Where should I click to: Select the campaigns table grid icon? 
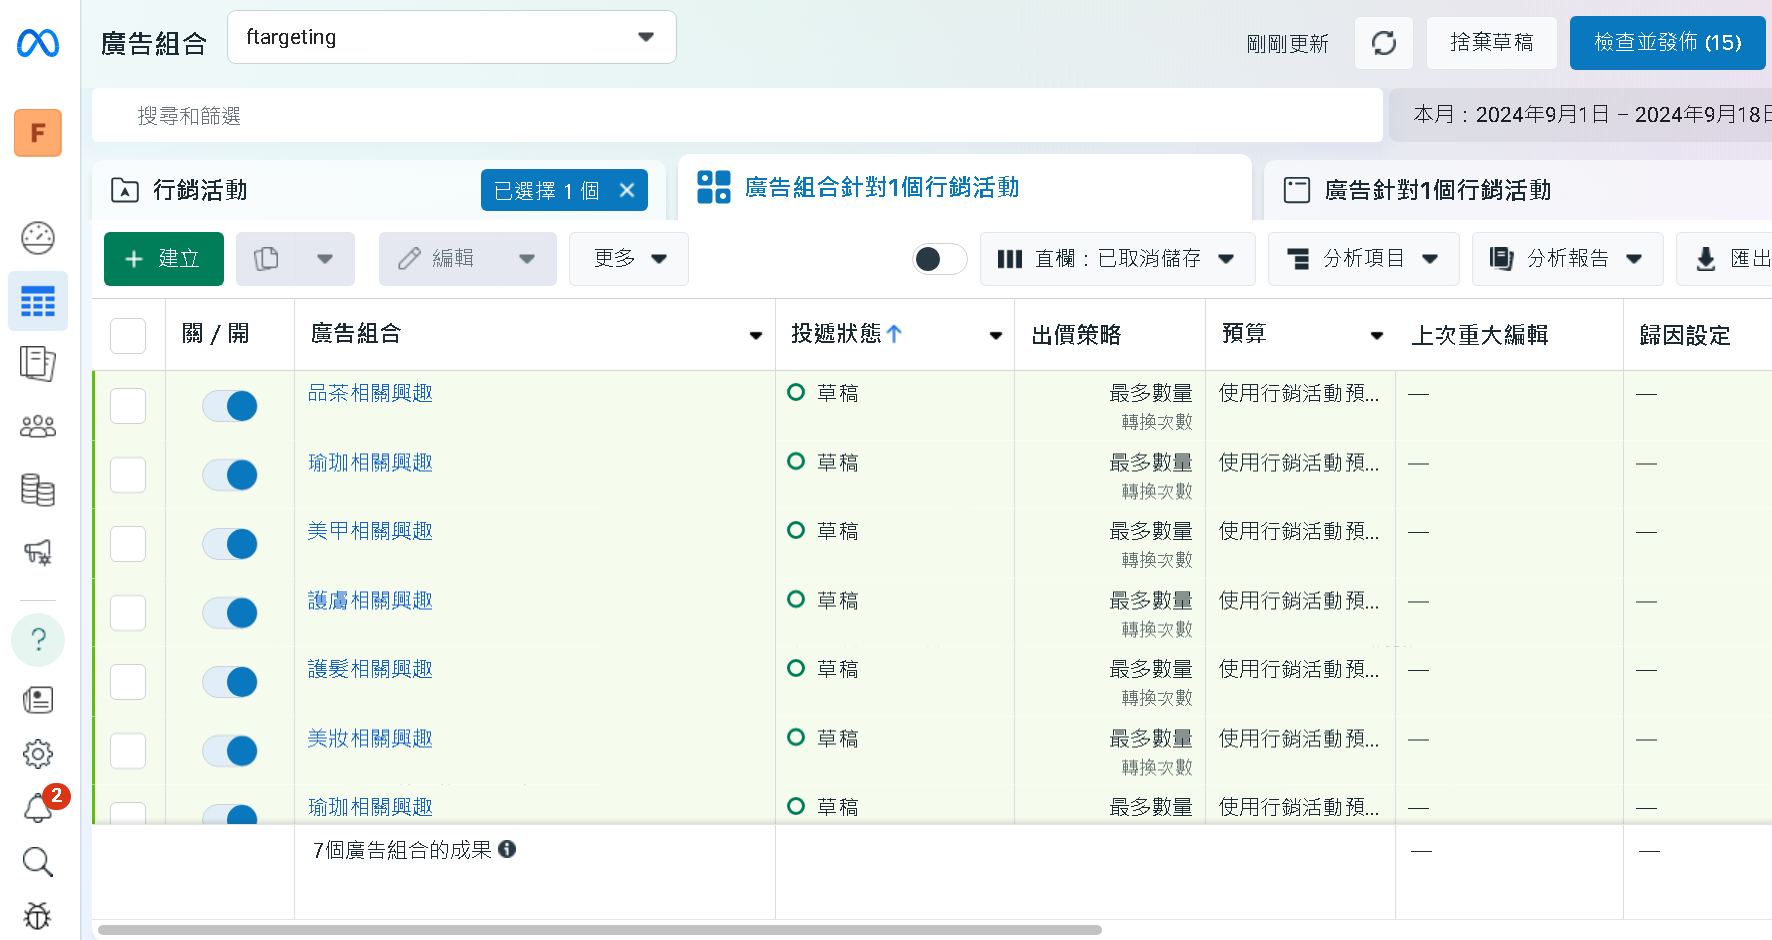(x=38, y=301)
